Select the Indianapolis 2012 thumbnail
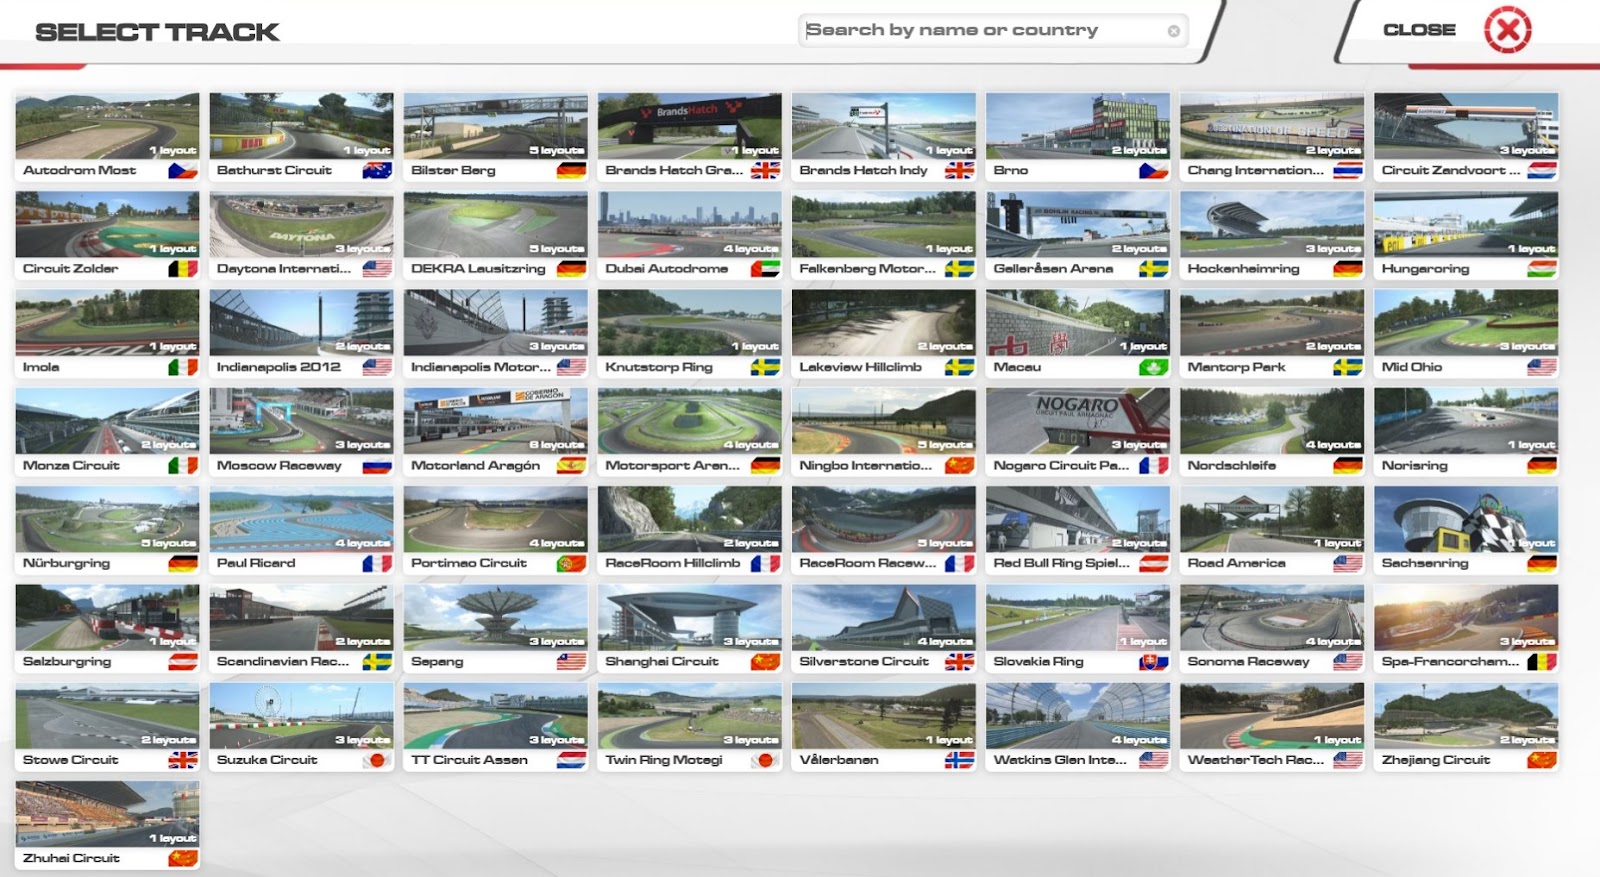This screenshot has height=877, width=1600. point(302,322)
